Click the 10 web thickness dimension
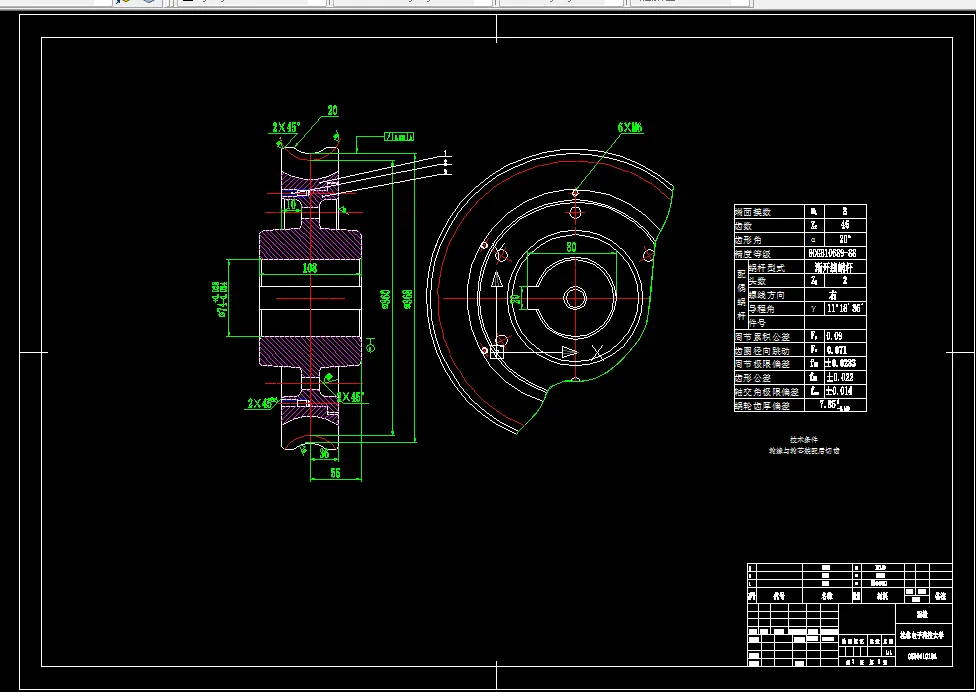 point(290,204)
